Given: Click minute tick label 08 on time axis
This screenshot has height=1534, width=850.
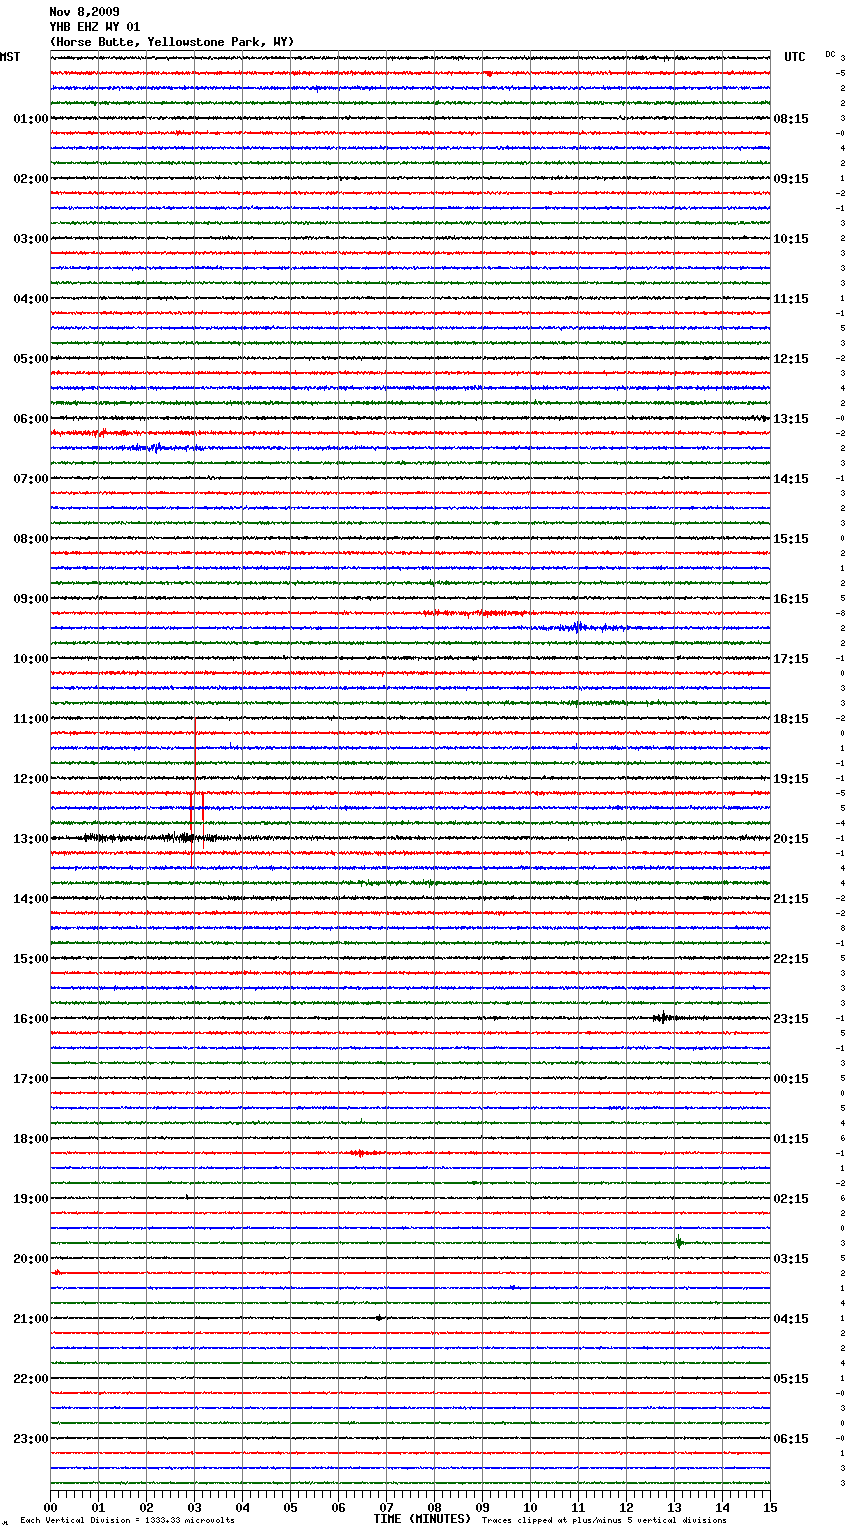Looking at the screenshot, I should (x=434, y=1507).
